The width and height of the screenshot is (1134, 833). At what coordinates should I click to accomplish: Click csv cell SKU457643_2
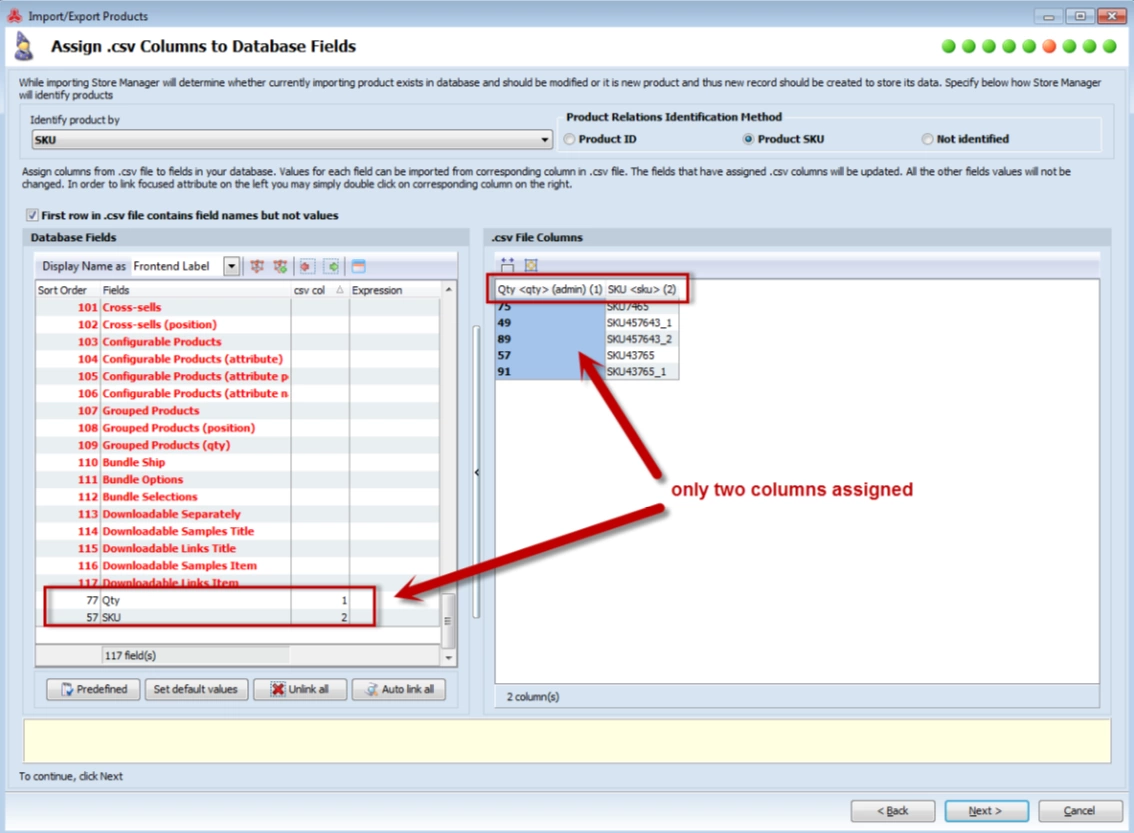(641, 339)
